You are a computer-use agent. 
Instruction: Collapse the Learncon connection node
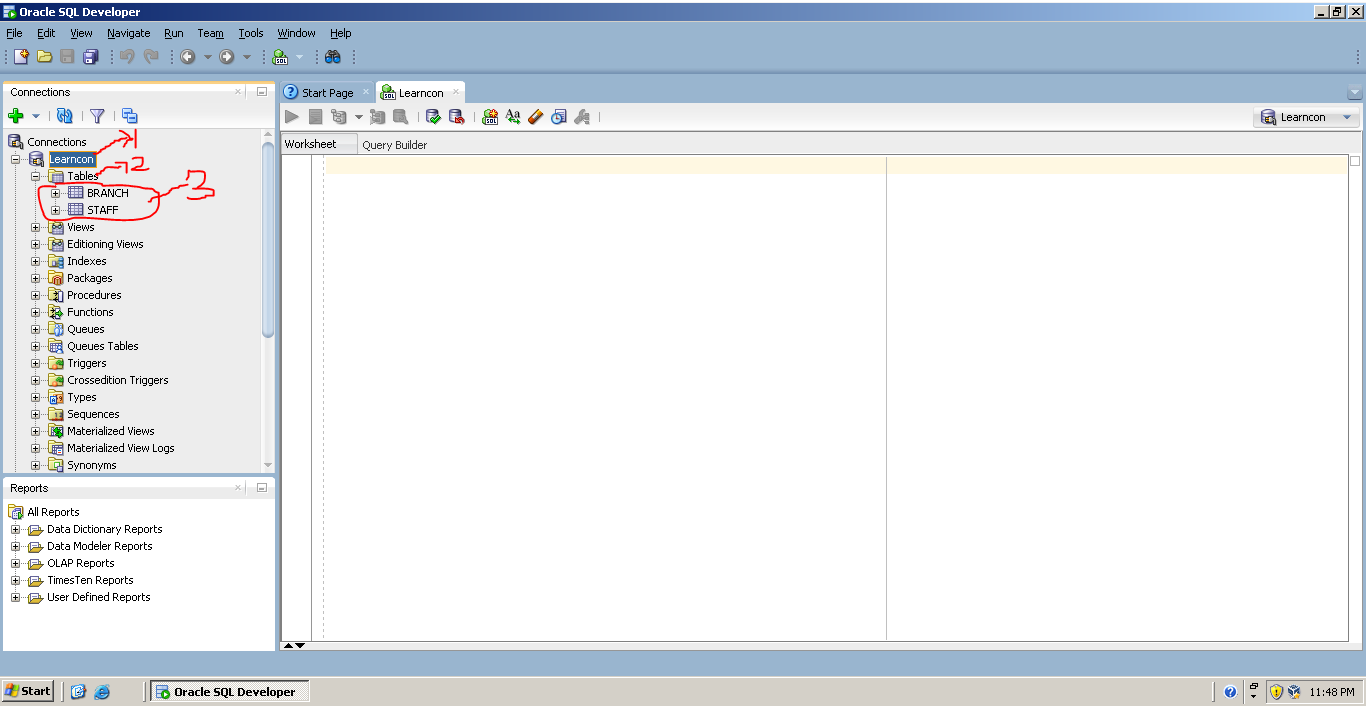[x=16, y=159]
